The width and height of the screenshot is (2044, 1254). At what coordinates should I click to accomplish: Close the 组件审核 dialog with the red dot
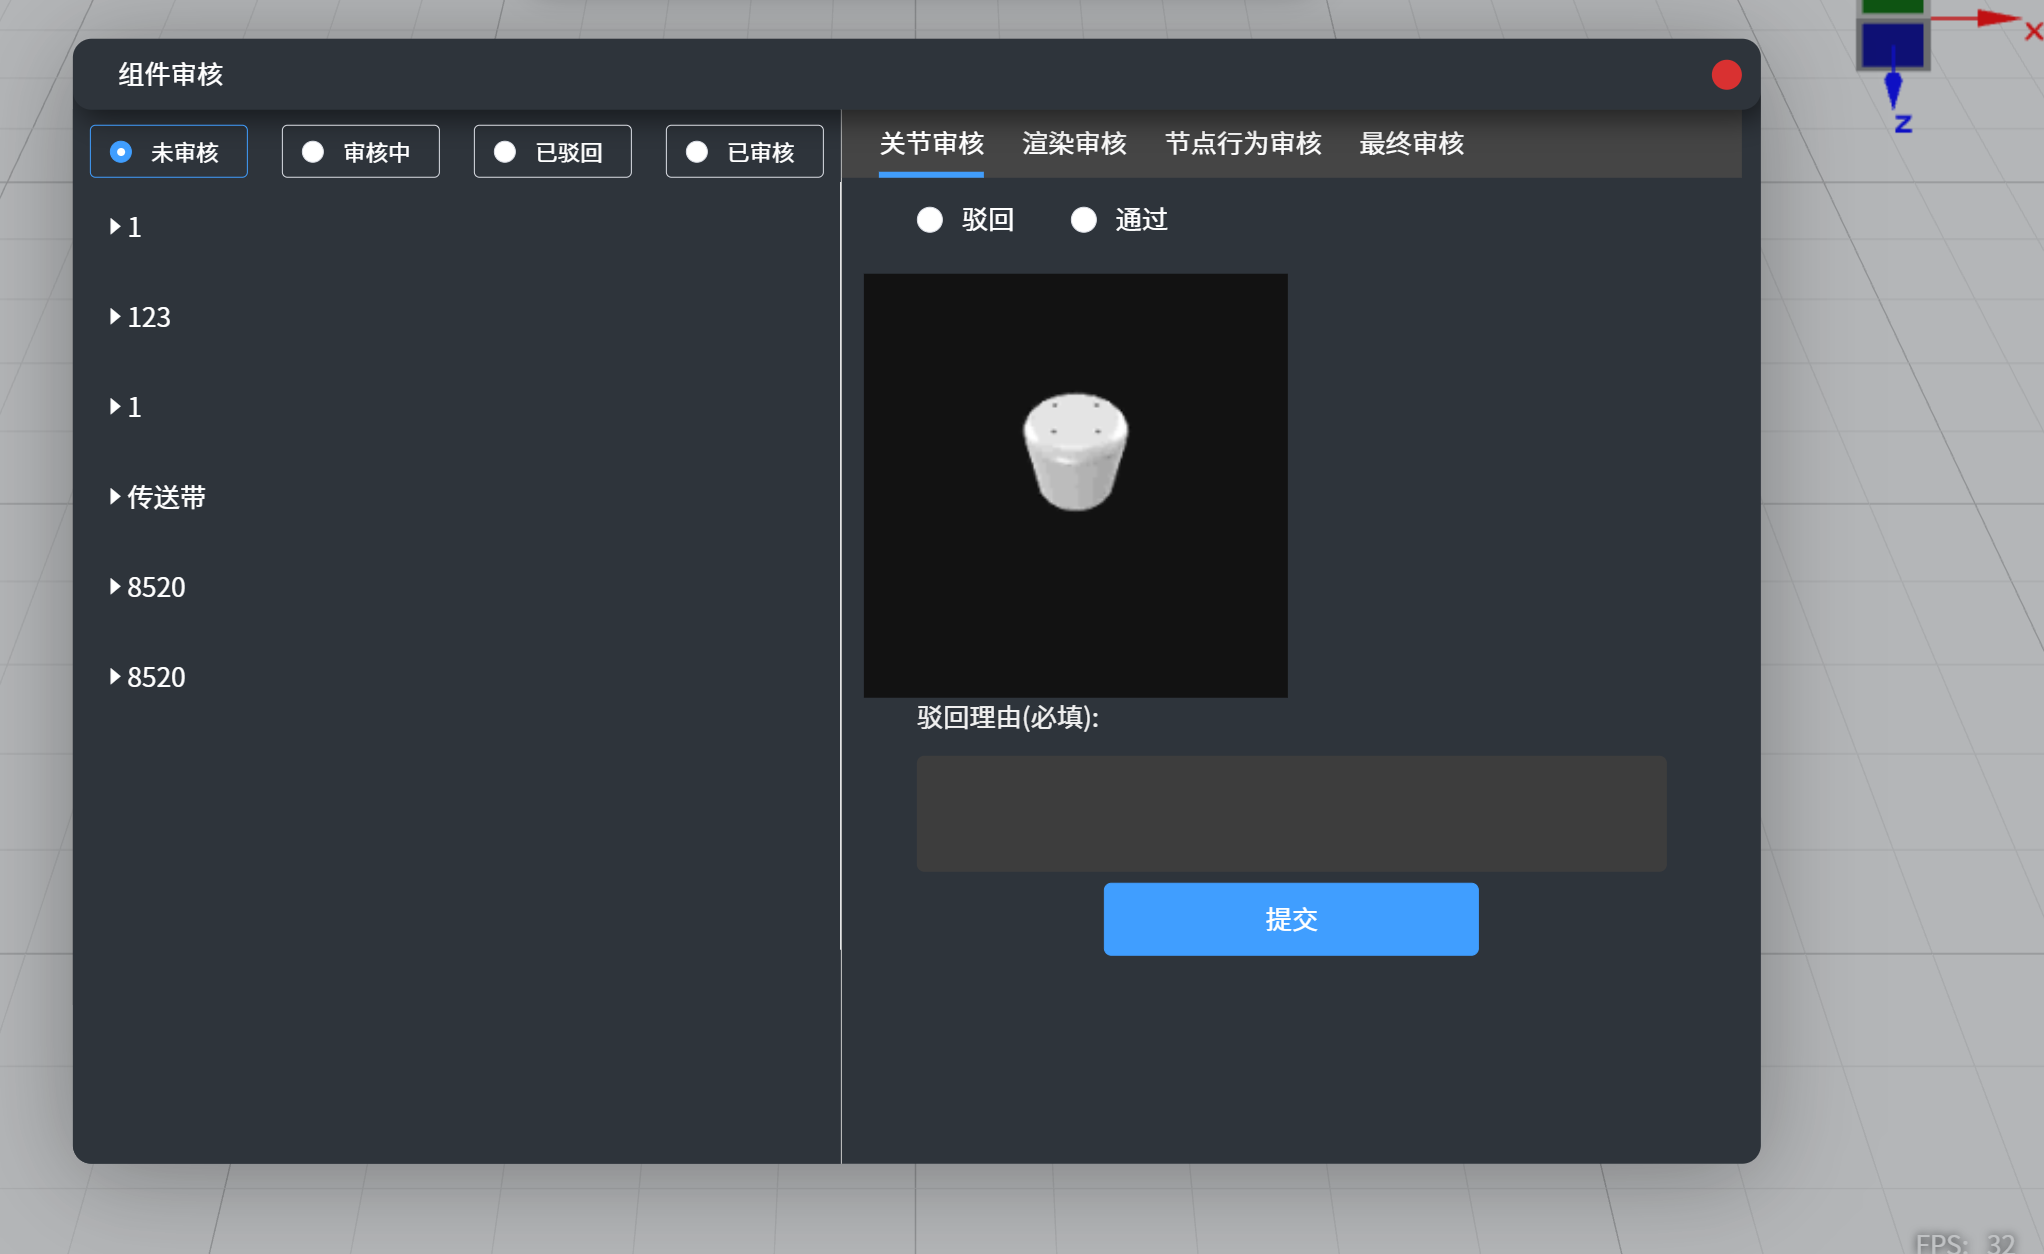[x=1725, y=75]
